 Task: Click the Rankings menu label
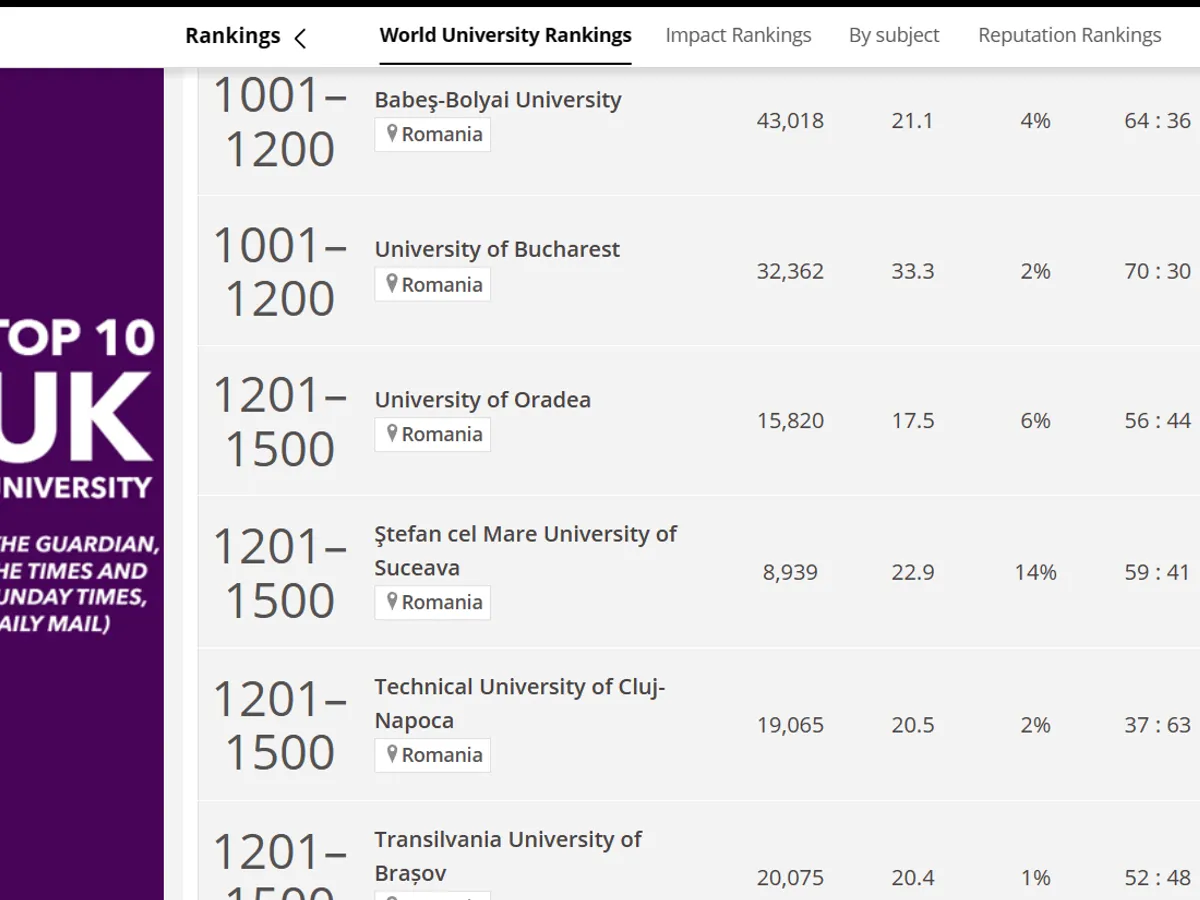(233, 36)
